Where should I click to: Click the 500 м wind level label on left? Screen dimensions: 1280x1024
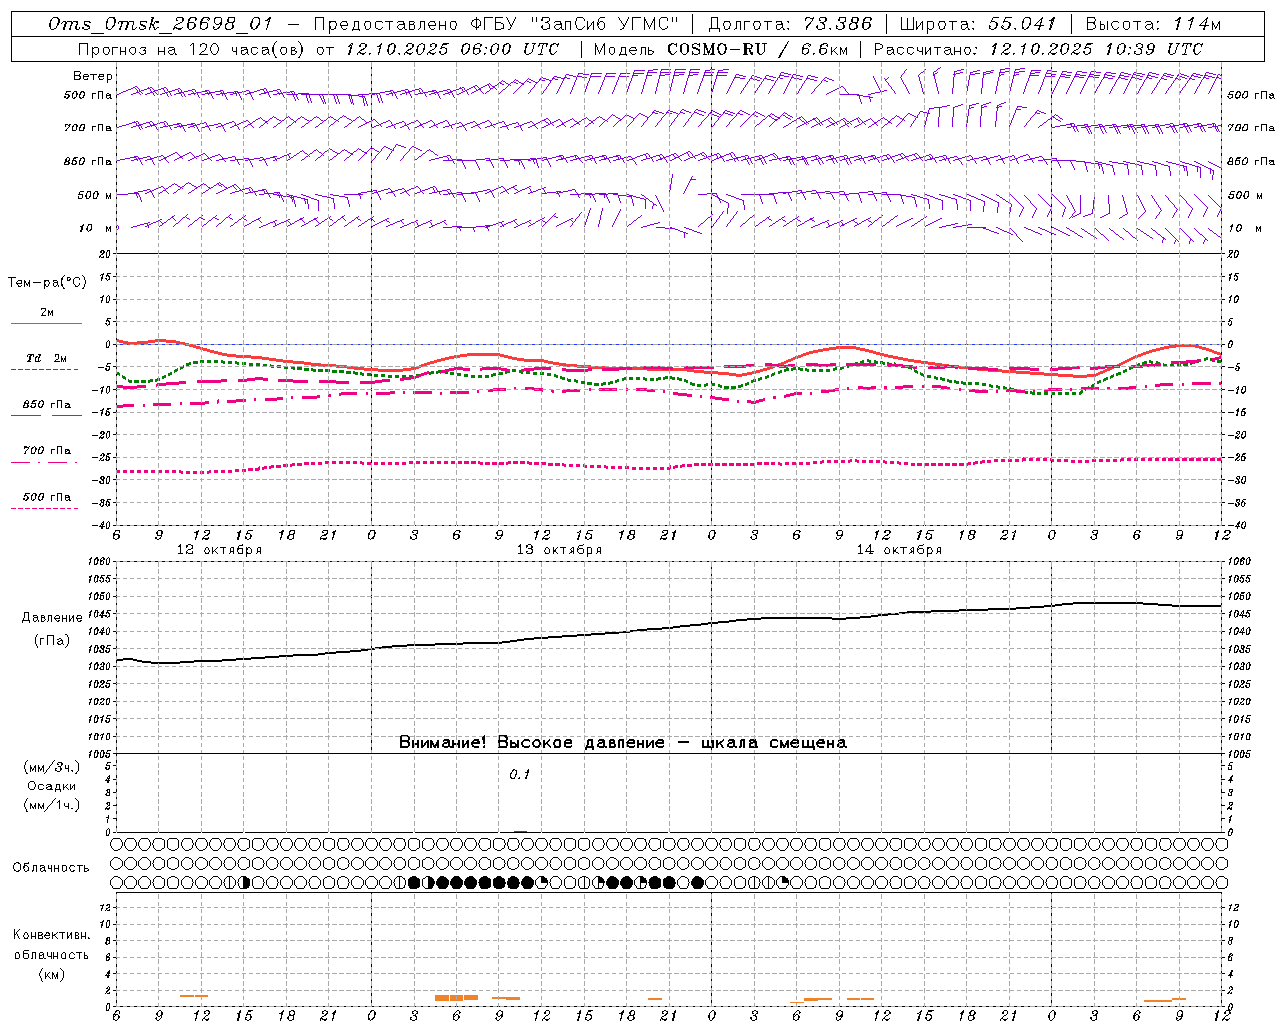point(94,195)
